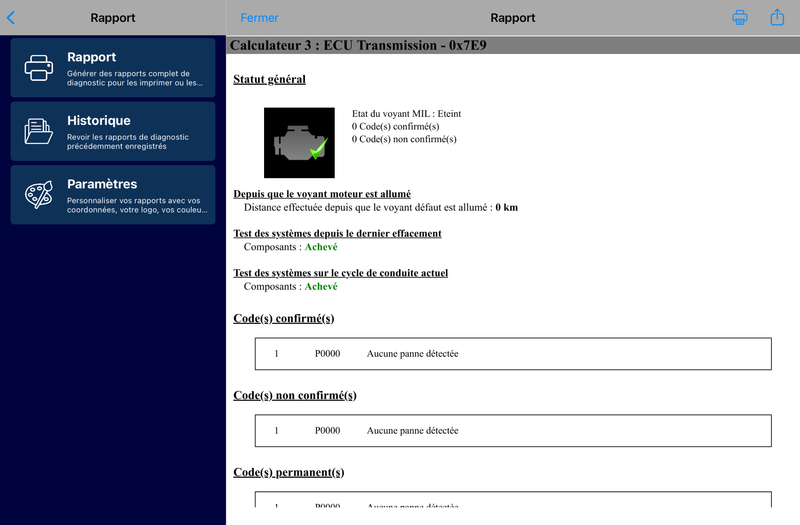The image size is (800, 525).
Task: Open the Paramètres menu card
Action: pyautogui.click(x=113, y=194)
